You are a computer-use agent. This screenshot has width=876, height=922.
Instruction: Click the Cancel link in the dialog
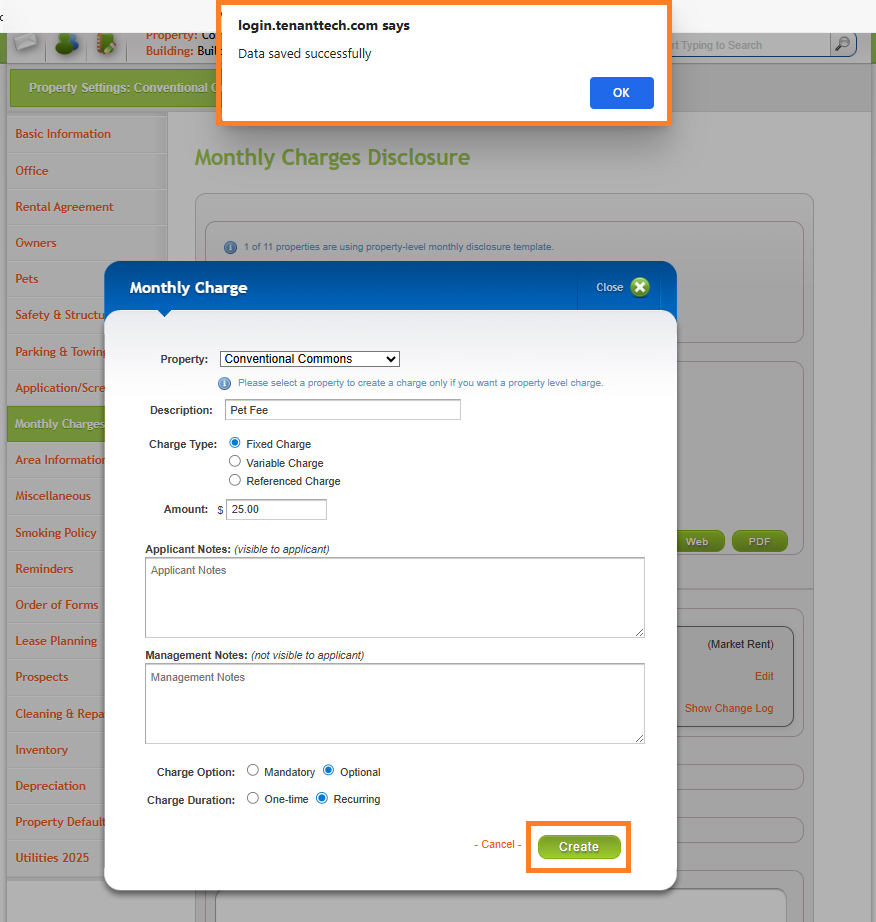[498, 844]
